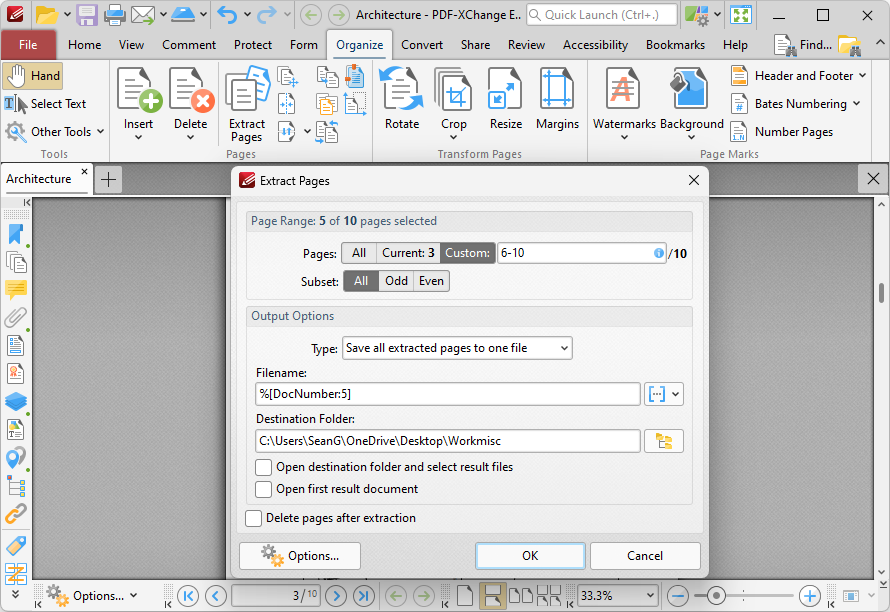Click the vertical scrollbar thumb

click(881, 293)
